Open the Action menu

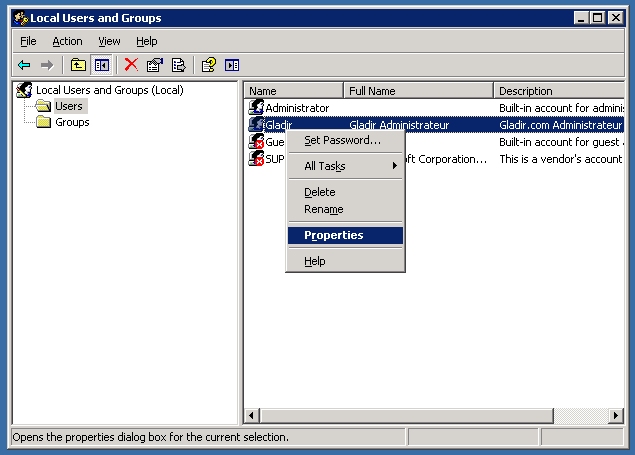[x=67, y=41]
